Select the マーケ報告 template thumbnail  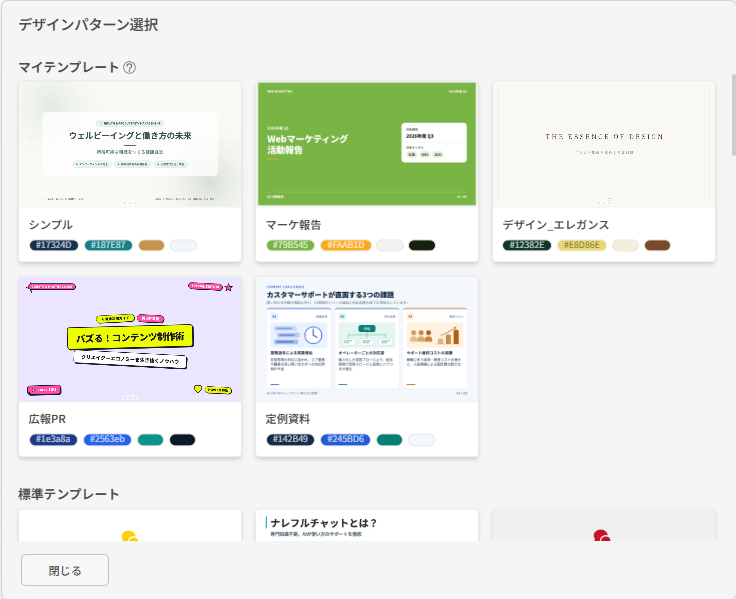(367, 144)
